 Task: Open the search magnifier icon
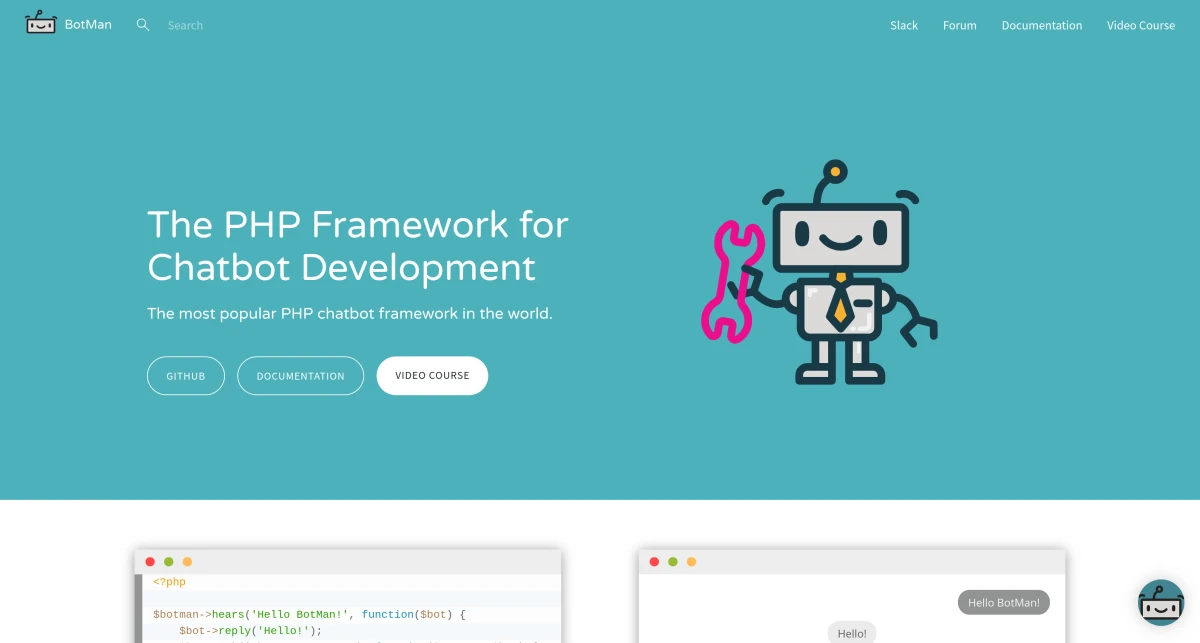click(x=142, y=24)
